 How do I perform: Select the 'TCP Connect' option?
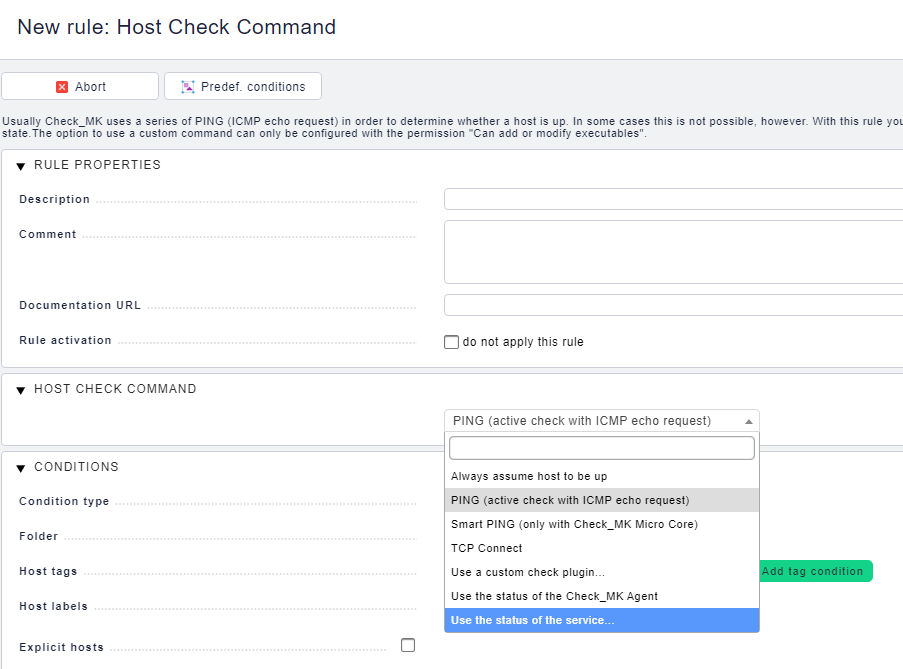pos(486,547)
